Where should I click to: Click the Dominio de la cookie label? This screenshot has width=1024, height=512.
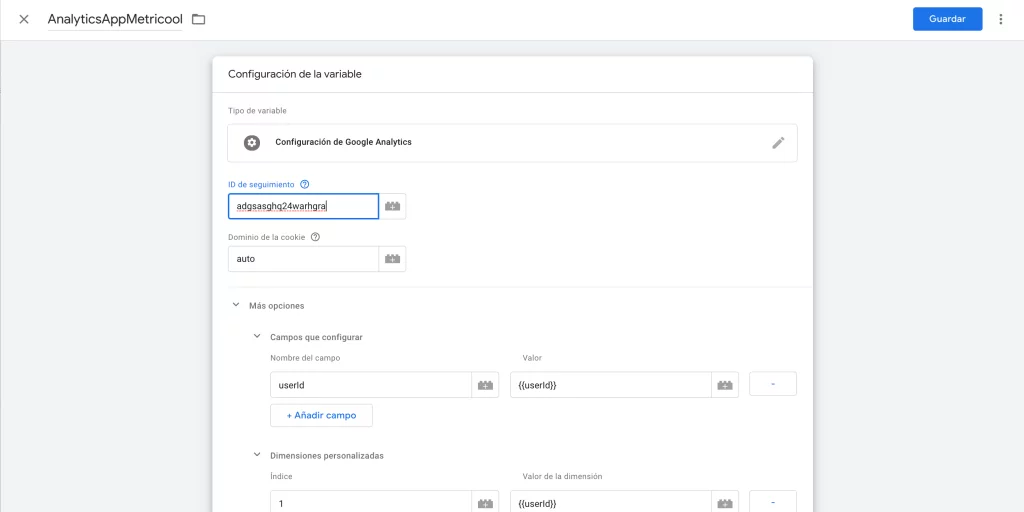(x=266, y=238)
